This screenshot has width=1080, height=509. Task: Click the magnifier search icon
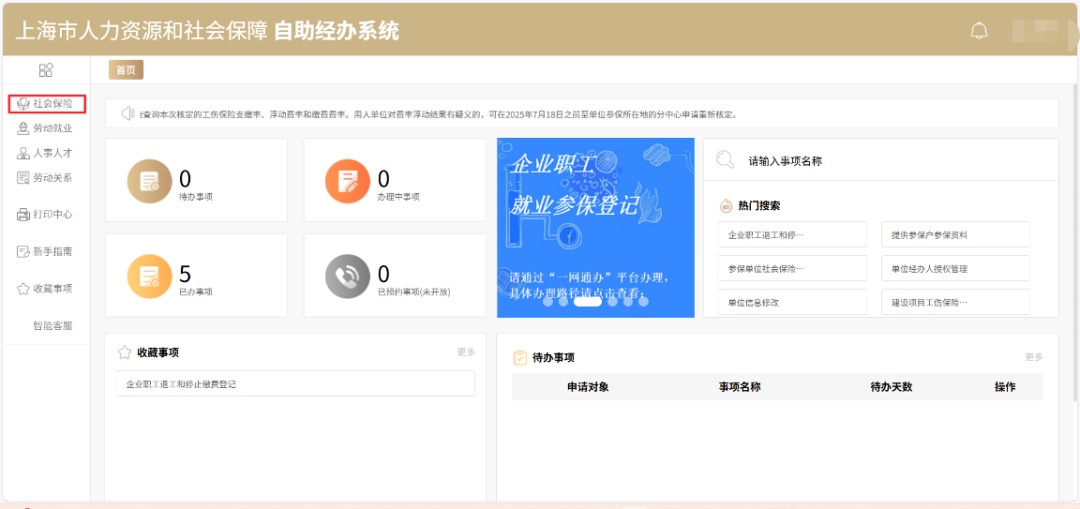tap(725, 160)
